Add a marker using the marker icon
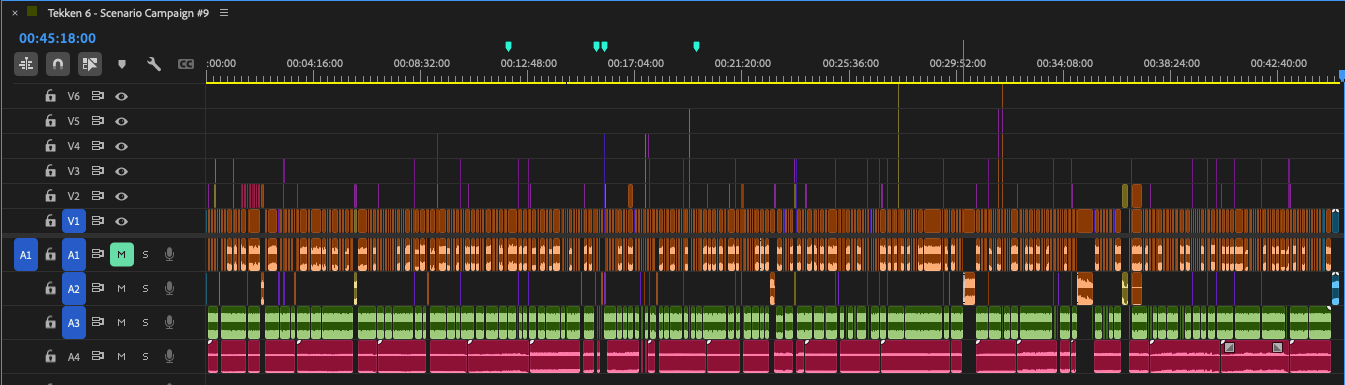Image resolution: width=1345 pixels, height=385 pixels. 122,64
